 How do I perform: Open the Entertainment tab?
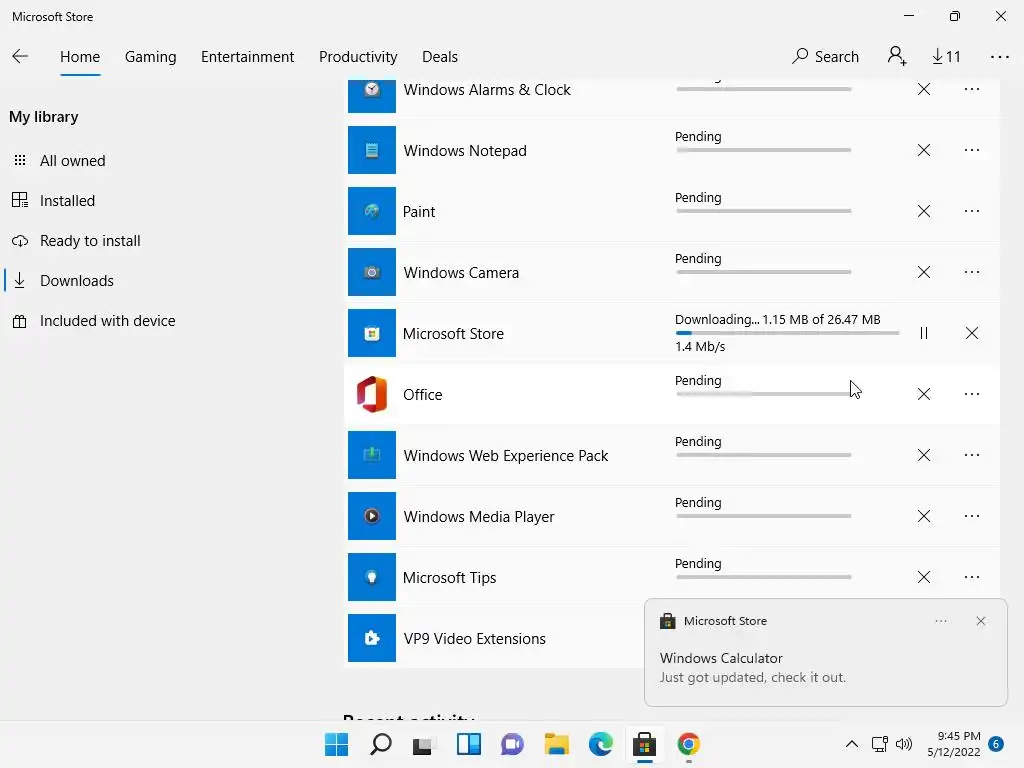(x=248, y=57)
